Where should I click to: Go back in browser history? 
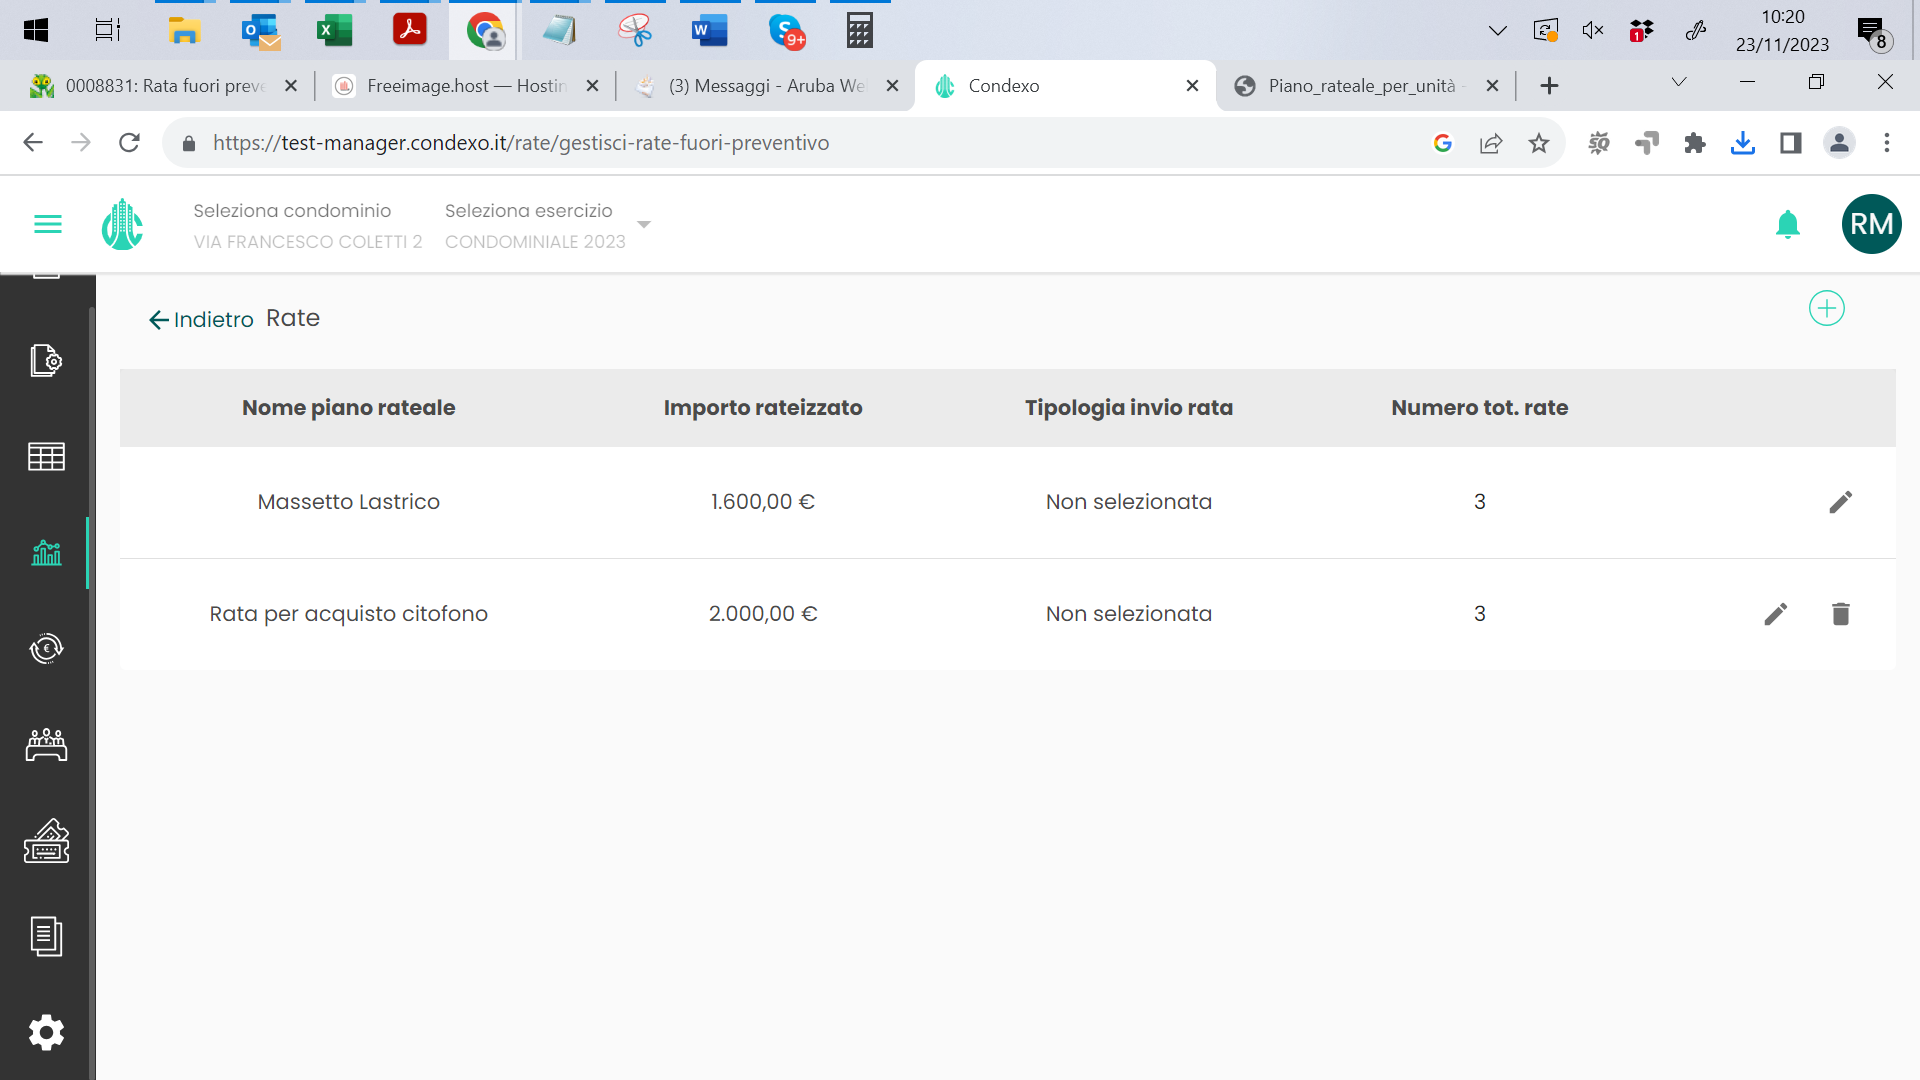[33, 143]
